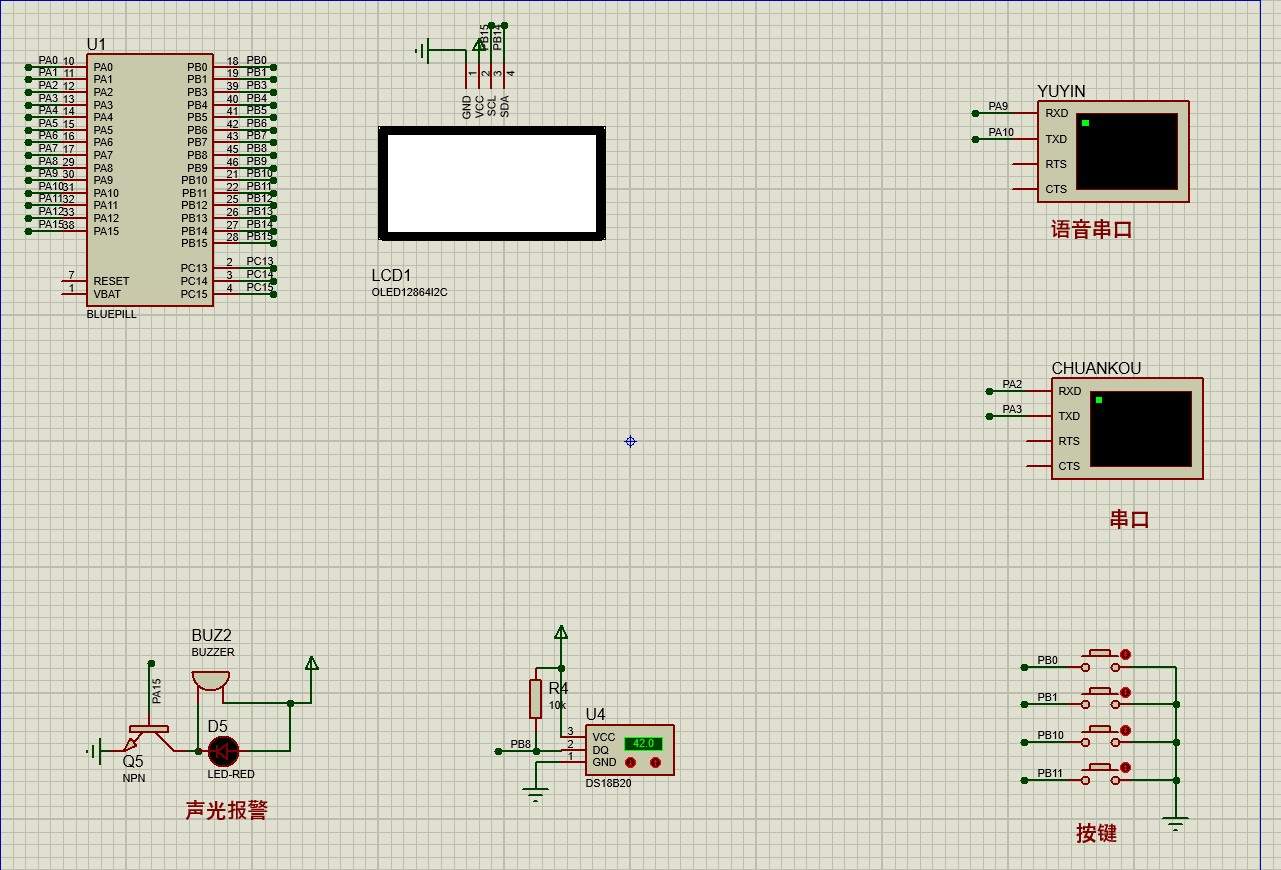
Task: Click the ground symbol under the push buttons
Action: coord(1176,824)
